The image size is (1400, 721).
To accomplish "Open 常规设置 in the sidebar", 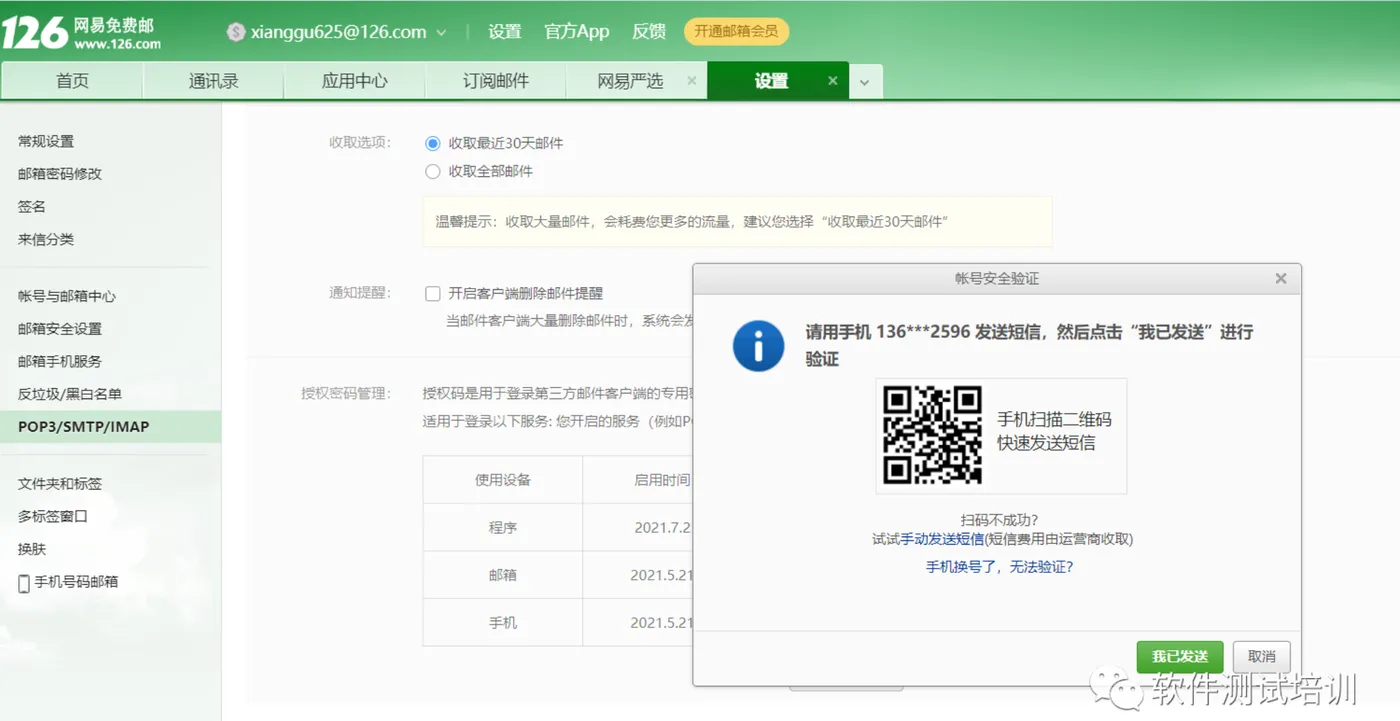I will coord(46,141).
